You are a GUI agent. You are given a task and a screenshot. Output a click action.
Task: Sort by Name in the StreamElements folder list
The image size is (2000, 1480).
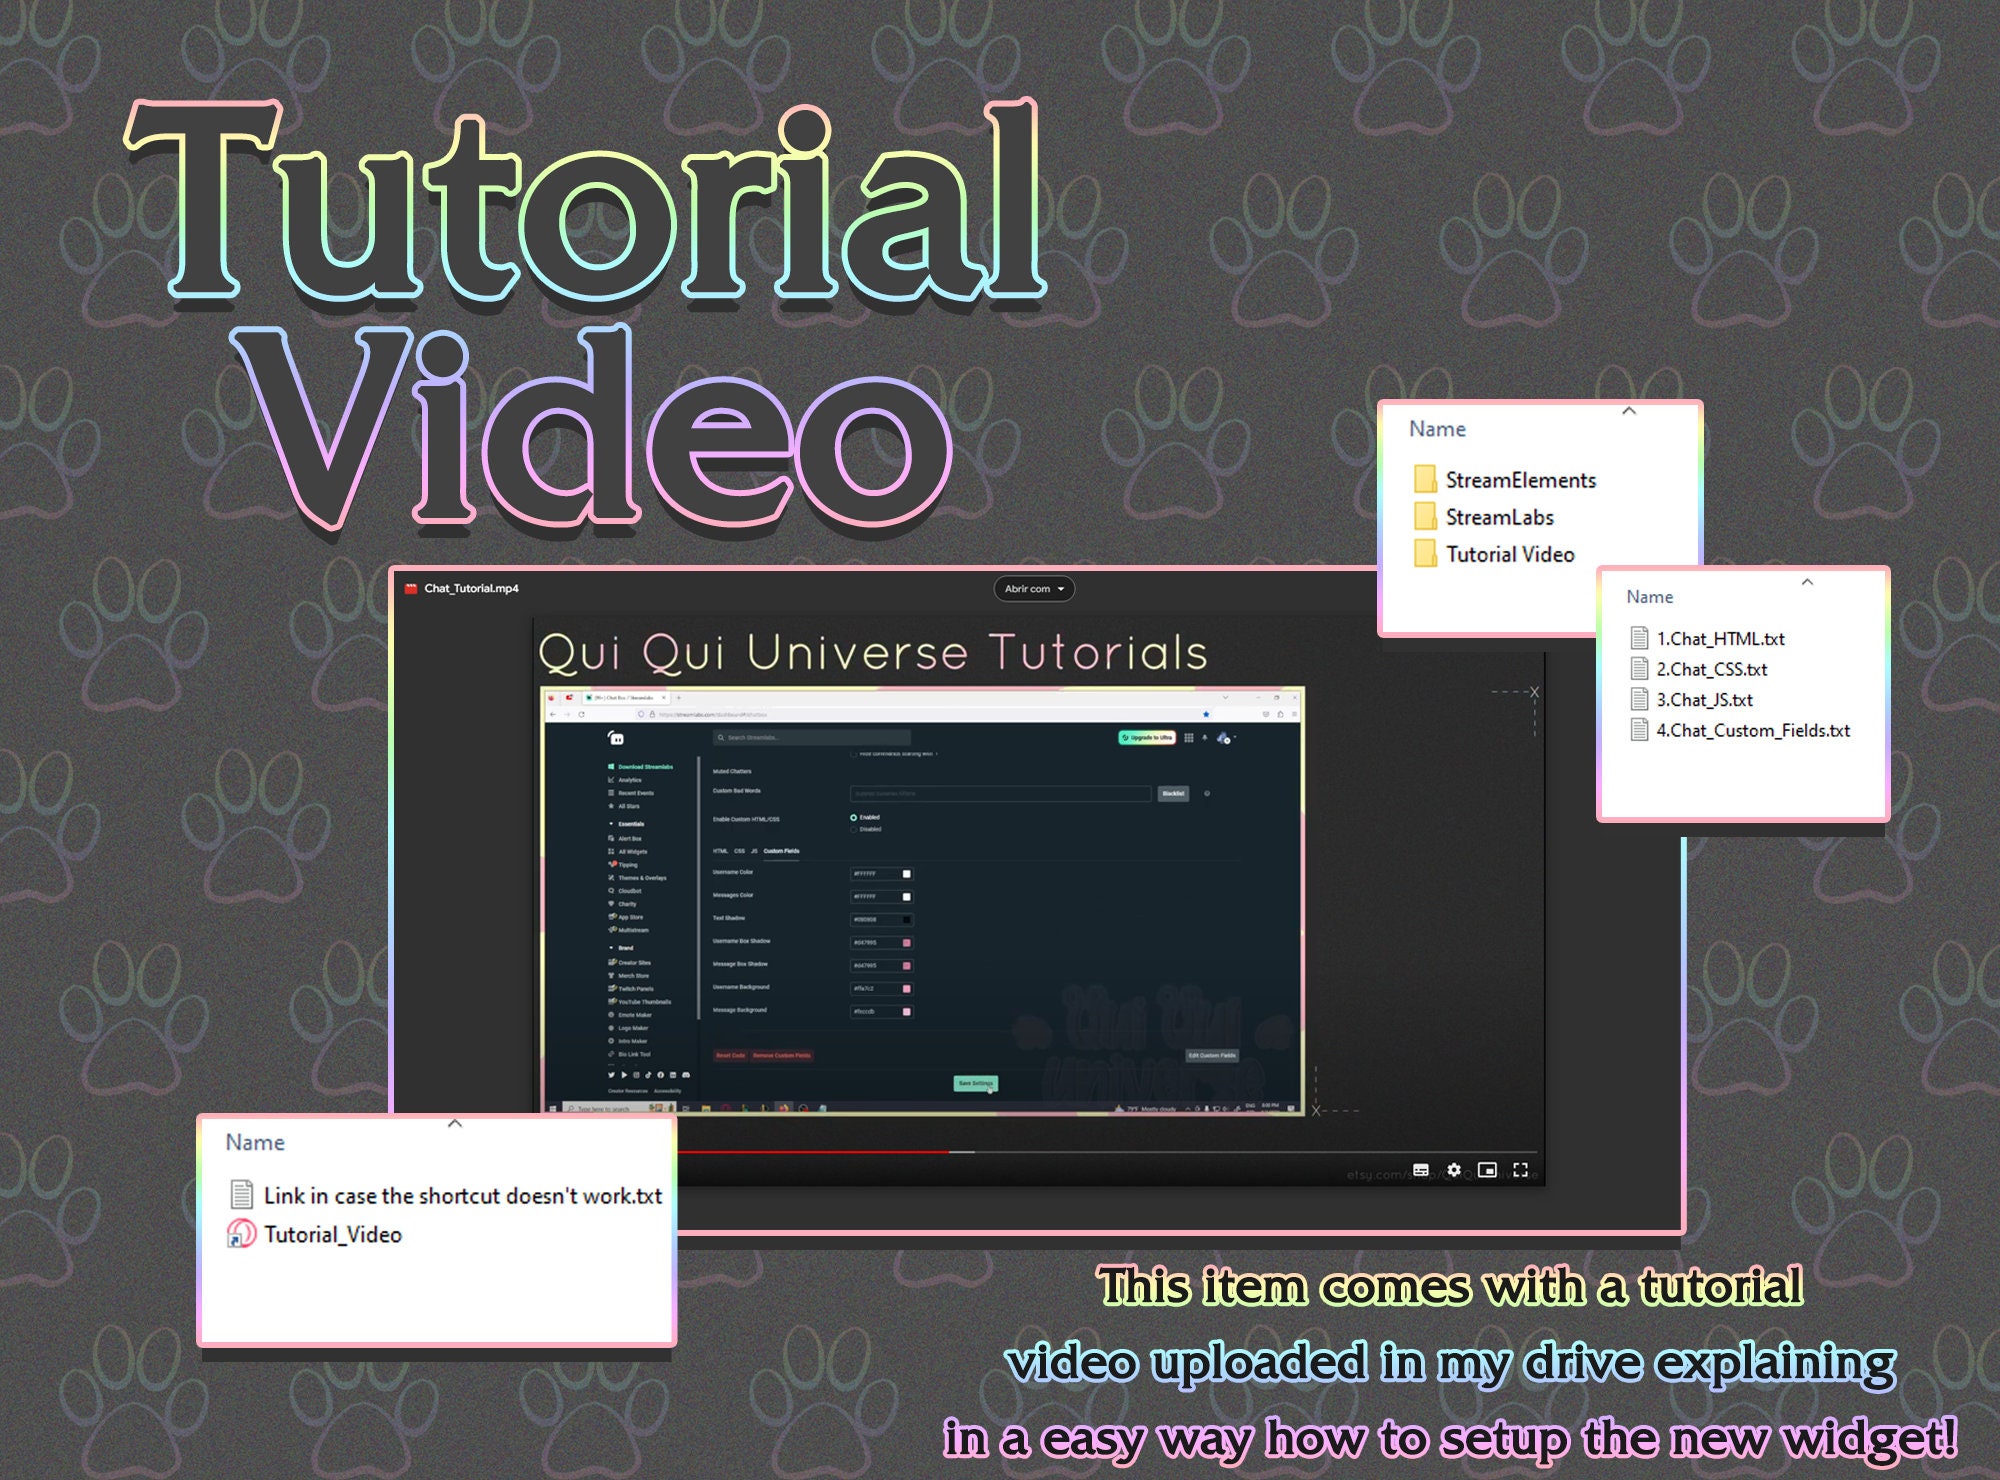click(x=1437, y=429)
